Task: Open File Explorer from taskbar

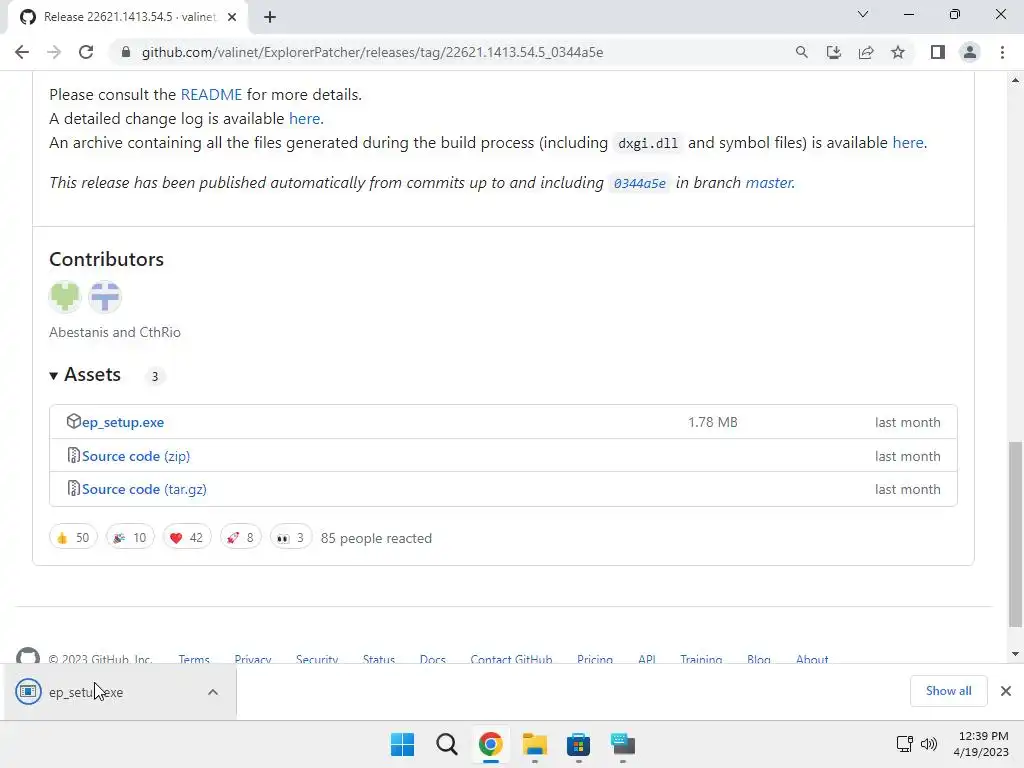Action: click(x=534, y=744)
